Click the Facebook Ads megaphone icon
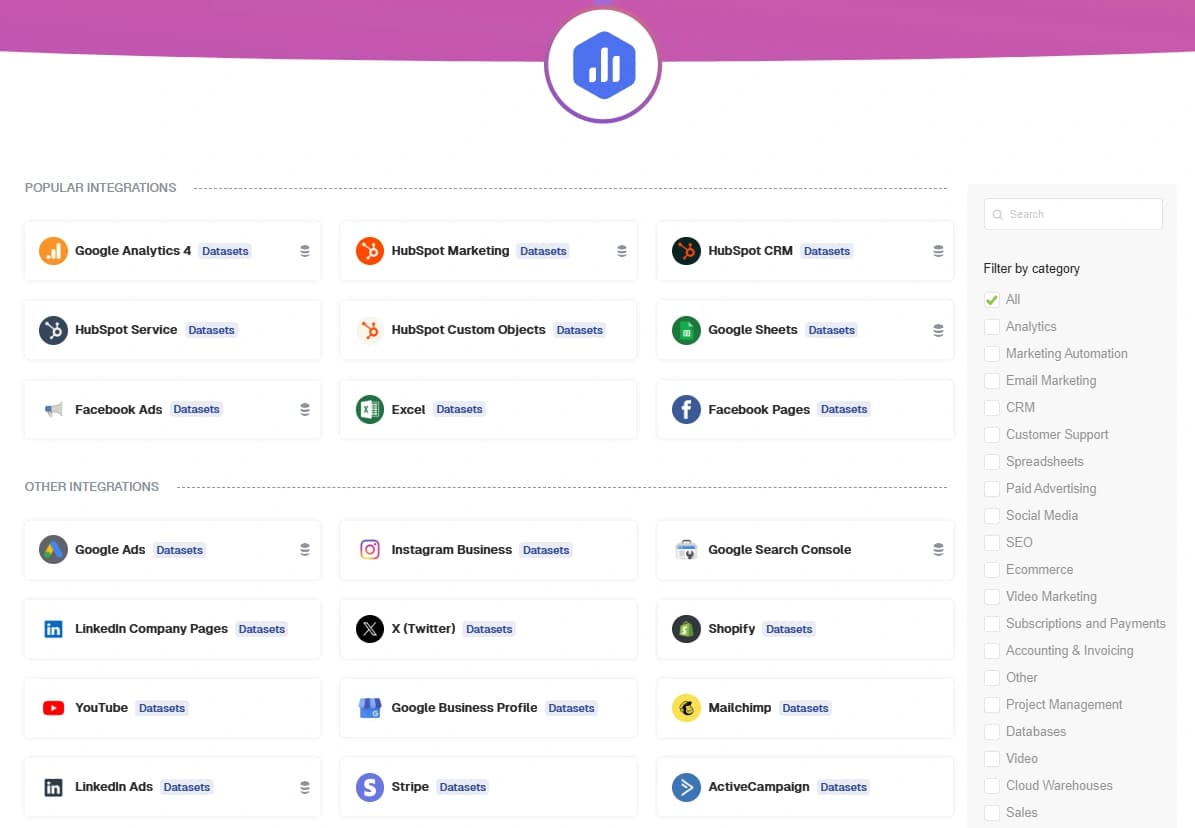The height and width of the screenshot is (828, 1195). (x=53, y=409)
